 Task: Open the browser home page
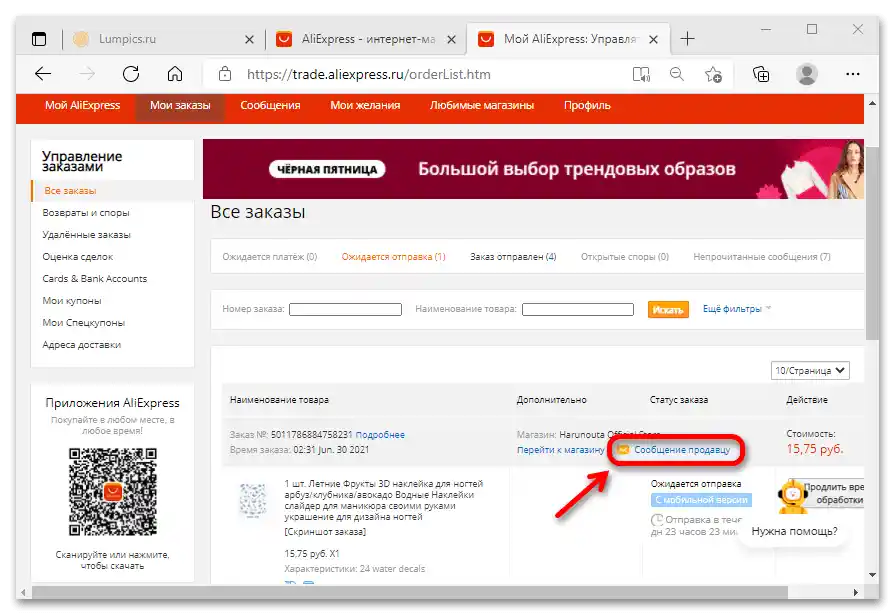click(x=175, y=74)
